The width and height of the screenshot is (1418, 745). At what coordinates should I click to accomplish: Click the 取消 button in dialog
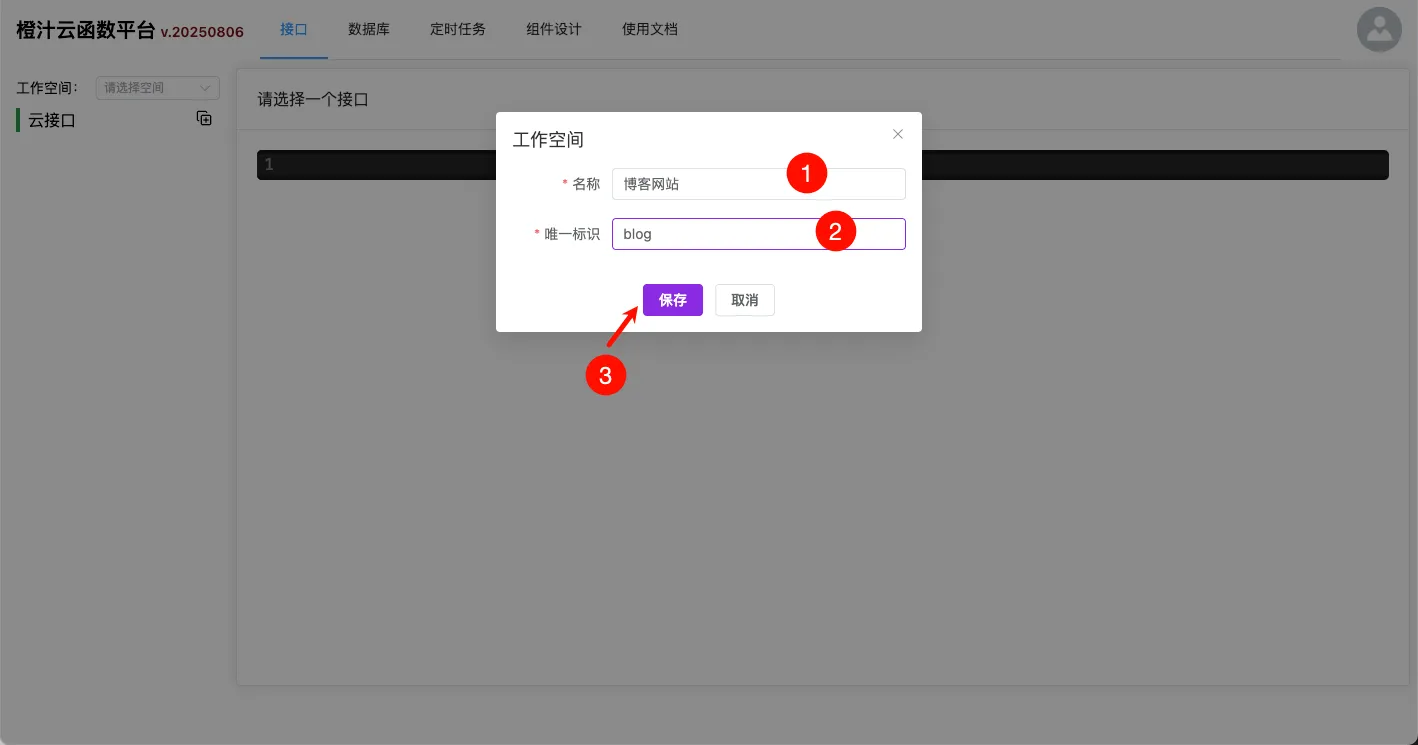coord(744,300)
